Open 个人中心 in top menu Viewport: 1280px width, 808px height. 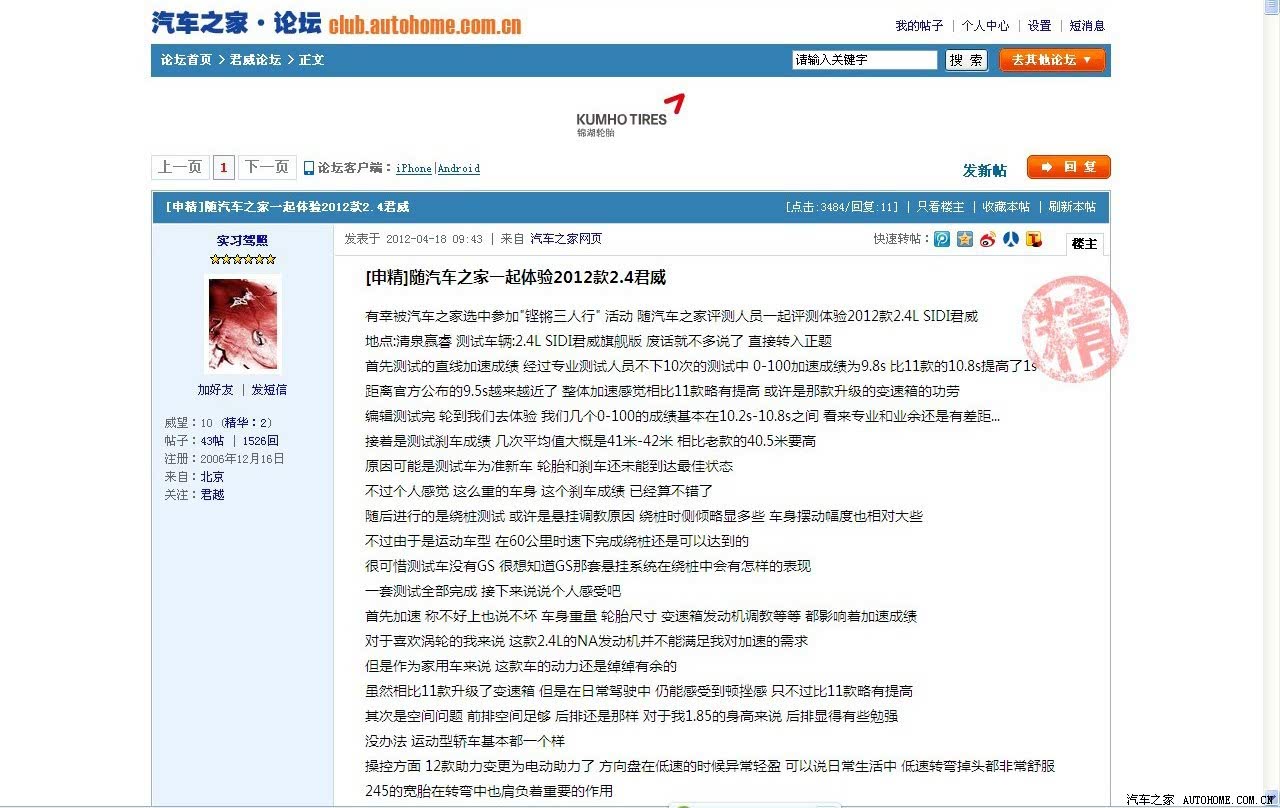(986, 26)
